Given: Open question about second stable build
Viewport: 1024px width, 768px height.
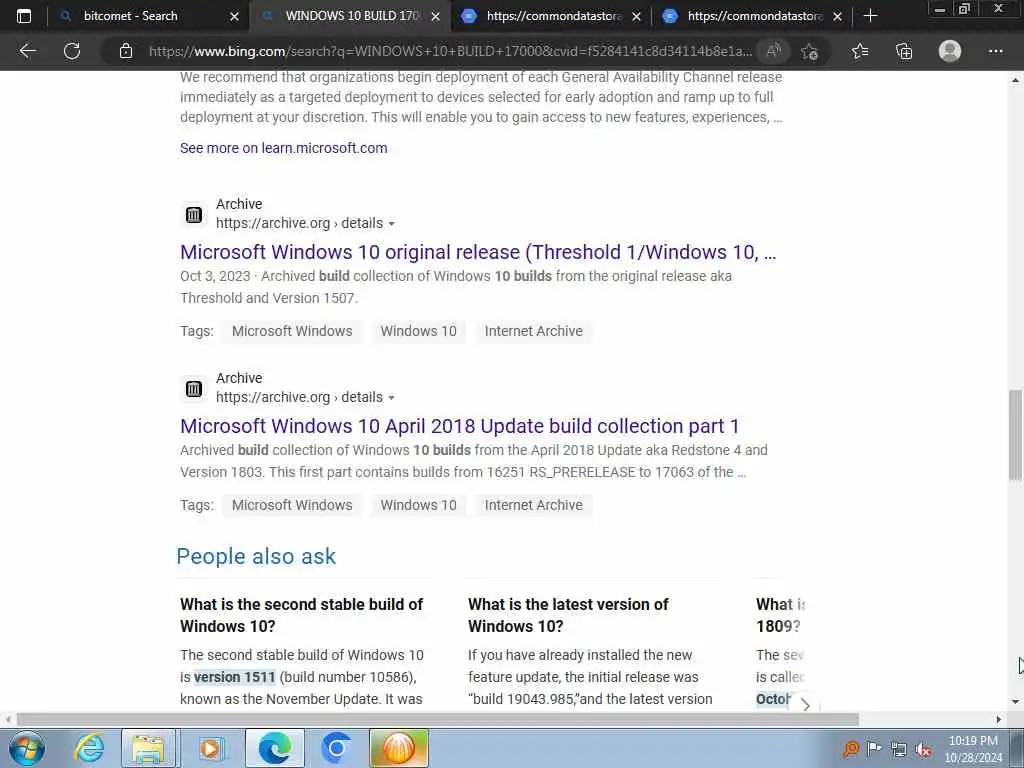Looking at the screenshot, I should [x=302, y=615].
